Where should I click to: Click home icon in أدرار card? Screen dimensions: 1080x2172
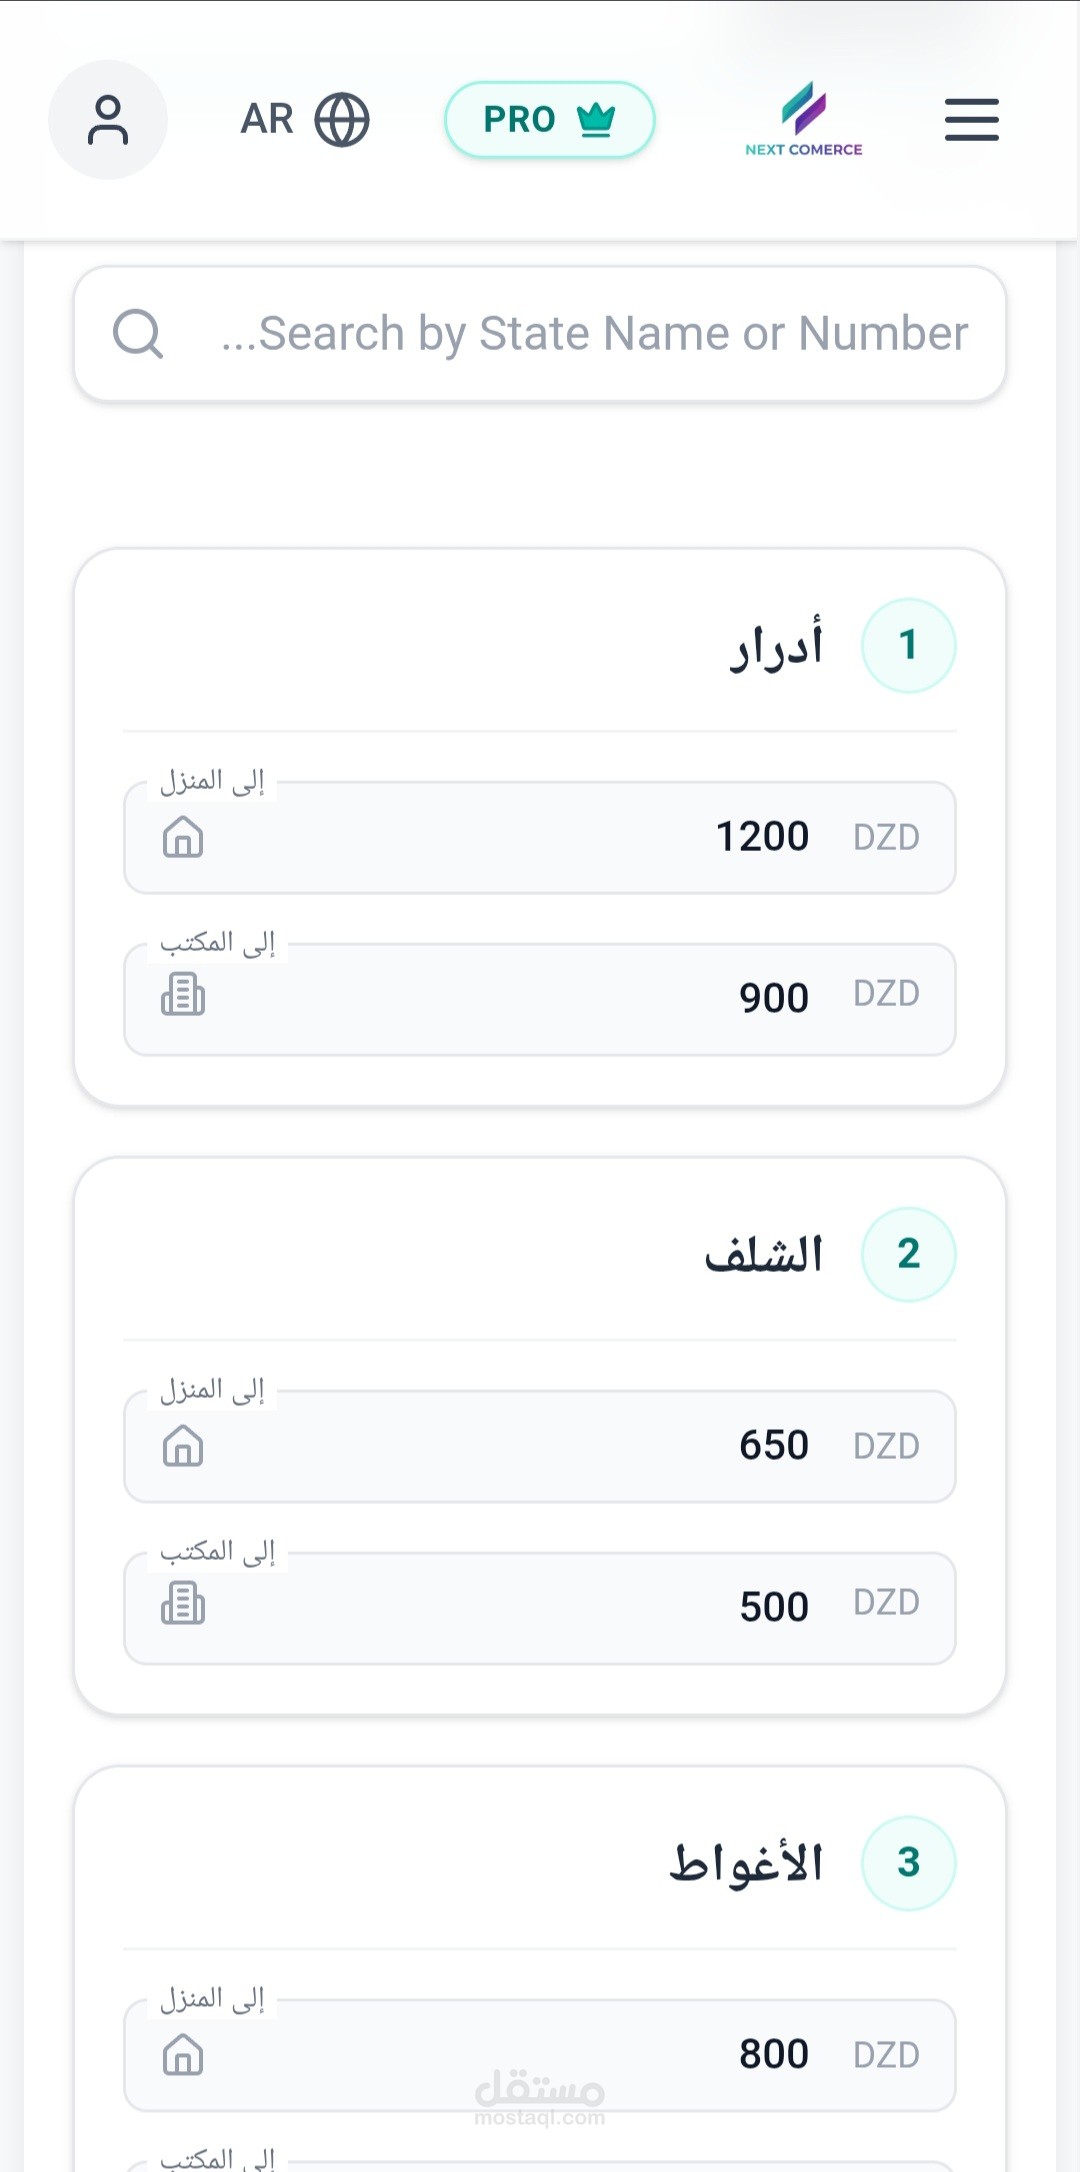point(183,837)
